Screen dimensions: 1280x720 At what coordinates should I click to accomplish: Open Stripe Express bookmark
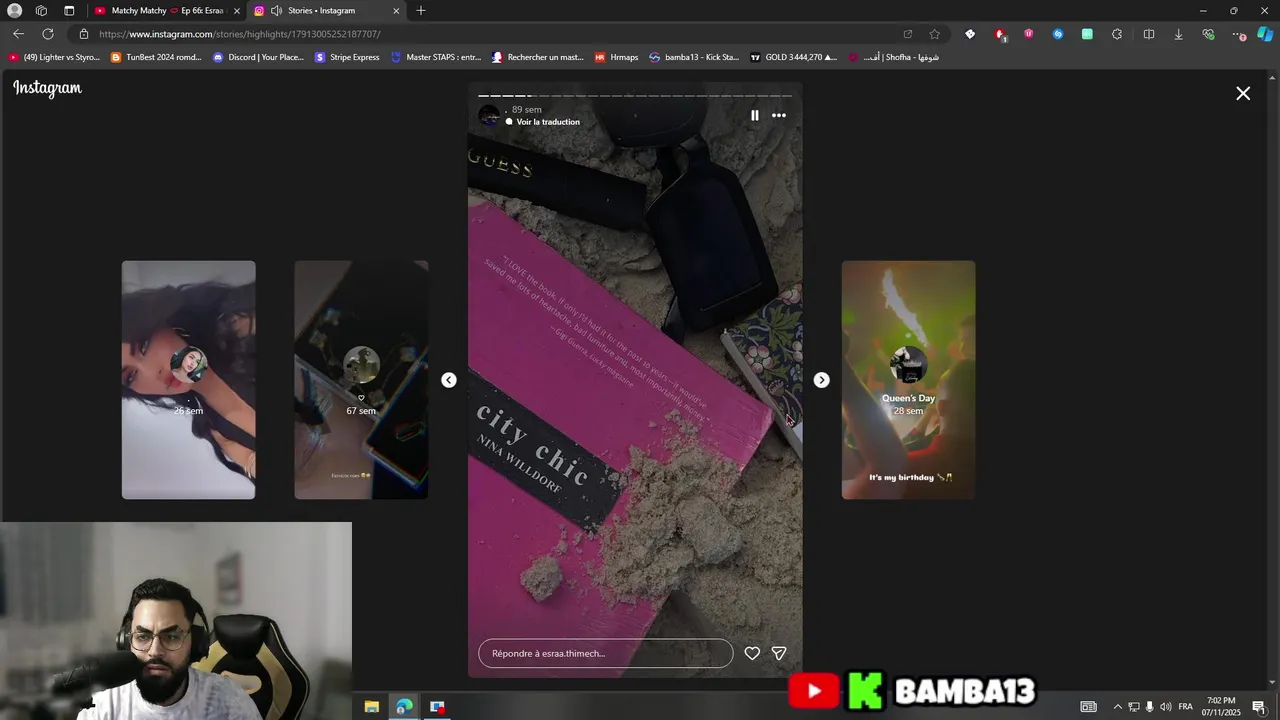tap(347, 57)
